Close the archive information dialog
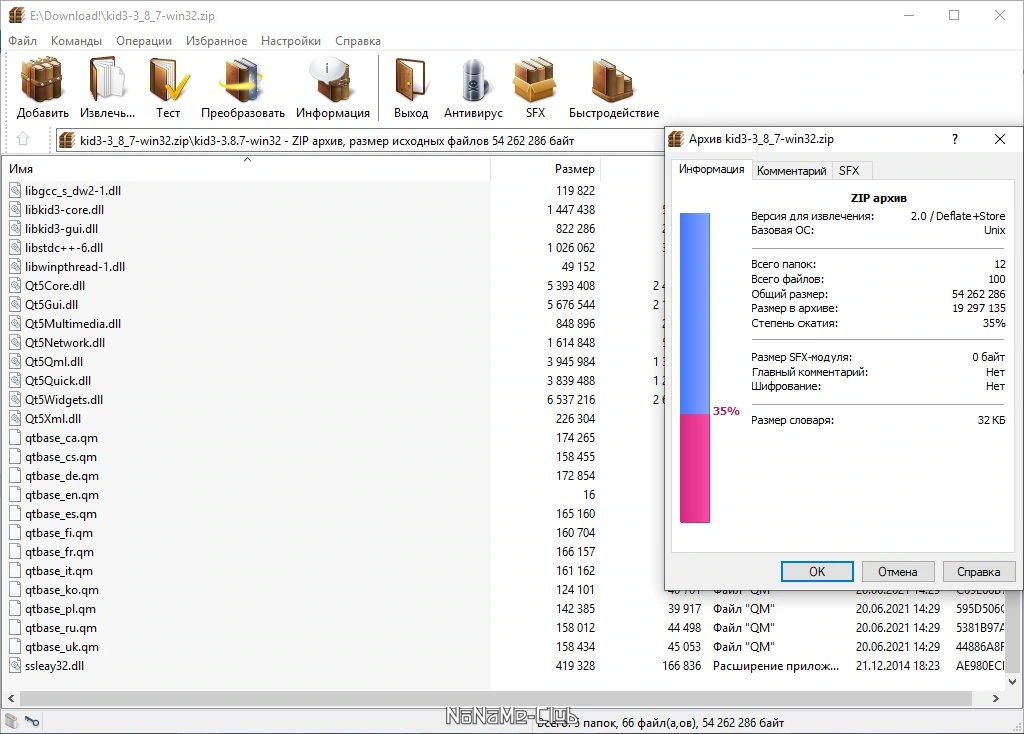 click(1000, 139)
